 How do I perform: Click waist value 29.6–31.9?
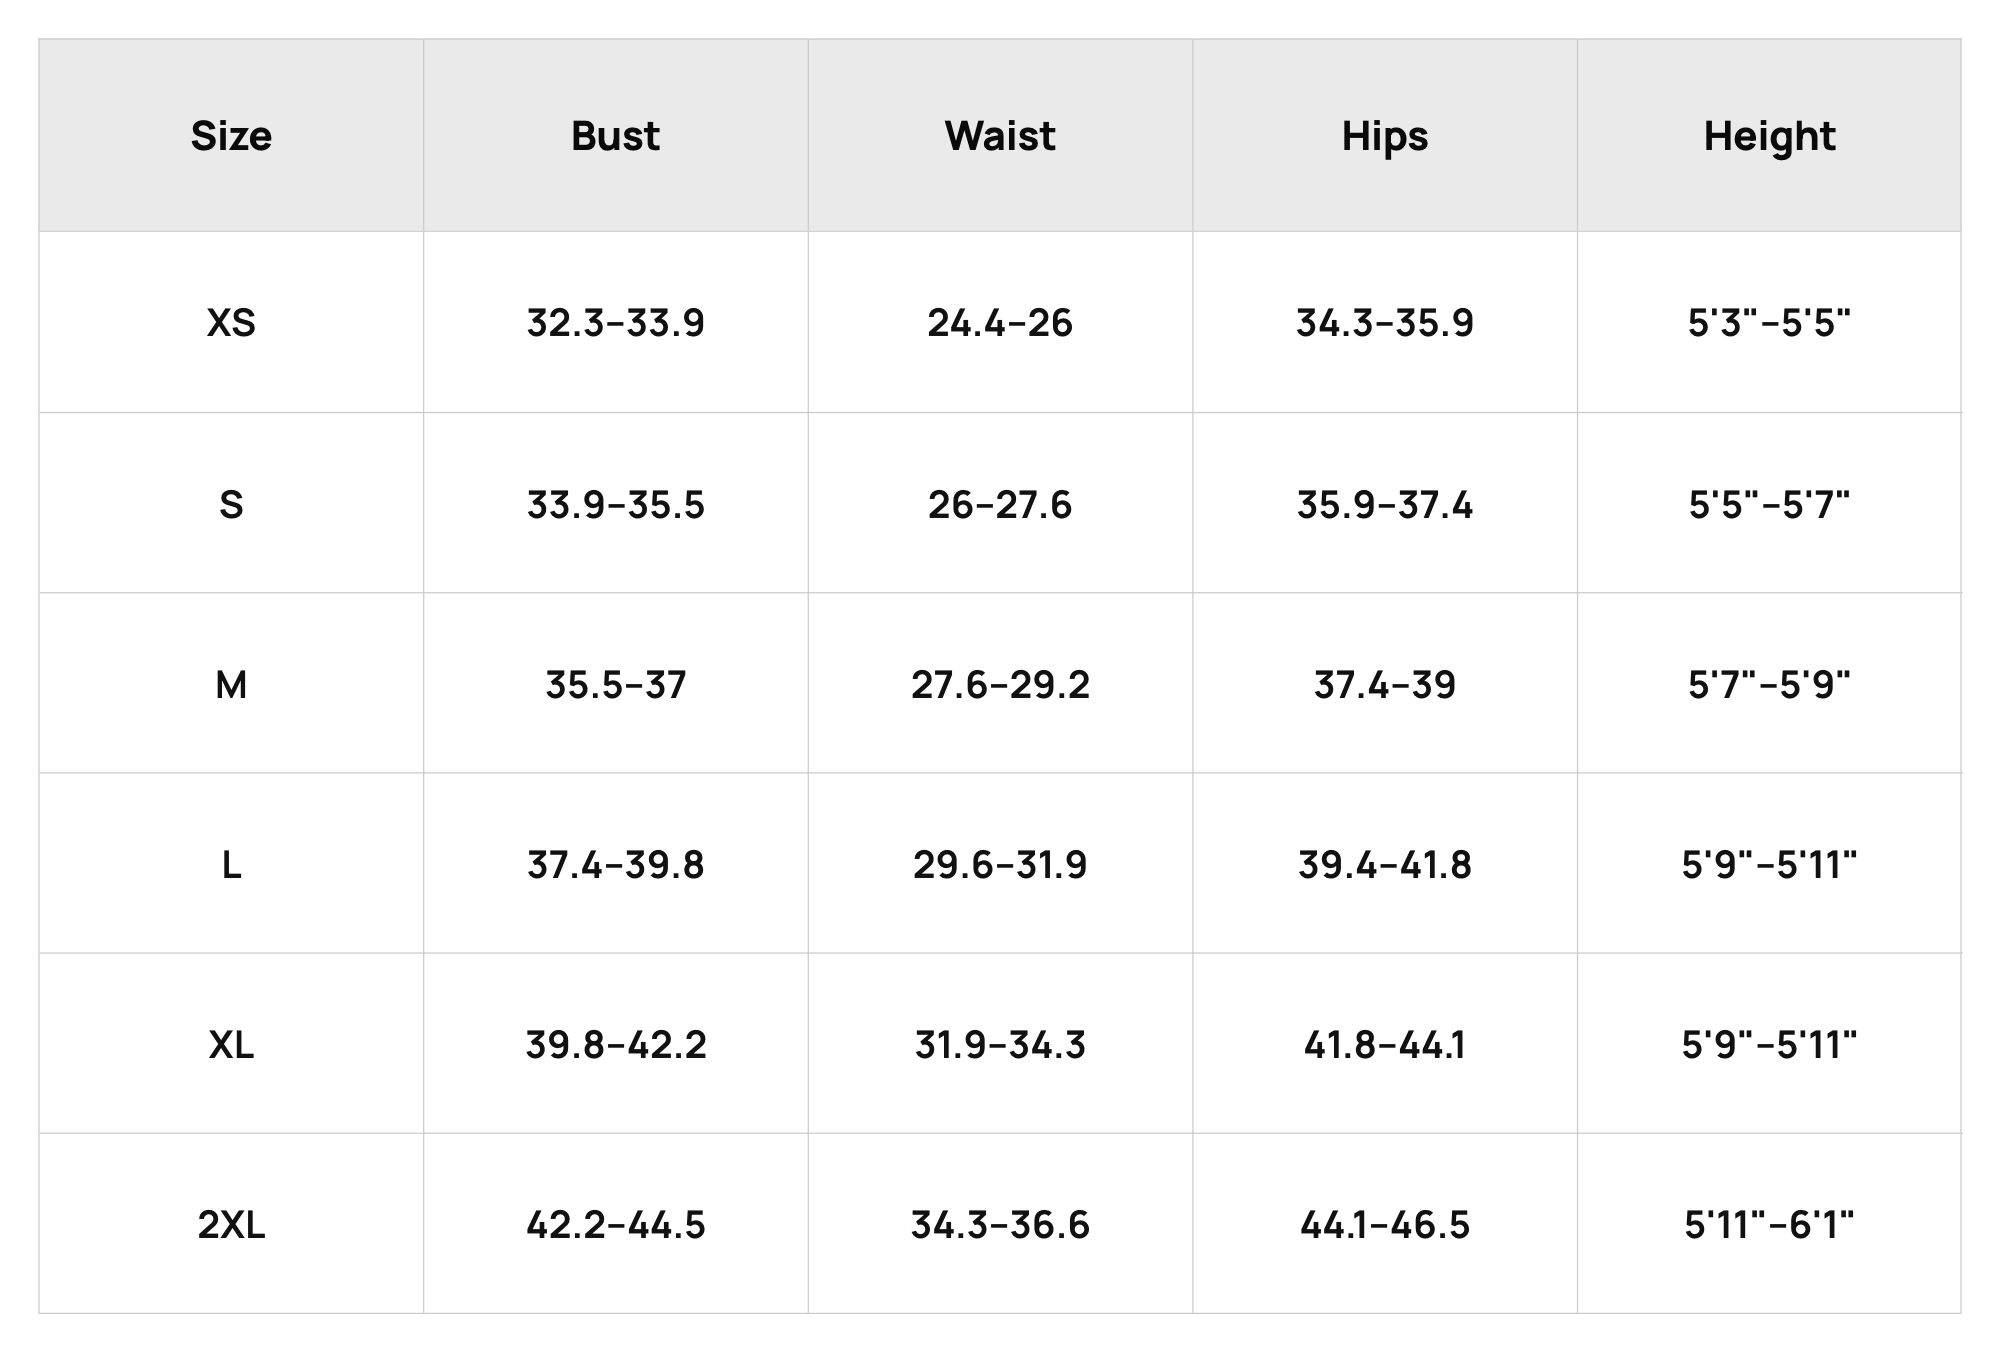tap(1000, 865)
